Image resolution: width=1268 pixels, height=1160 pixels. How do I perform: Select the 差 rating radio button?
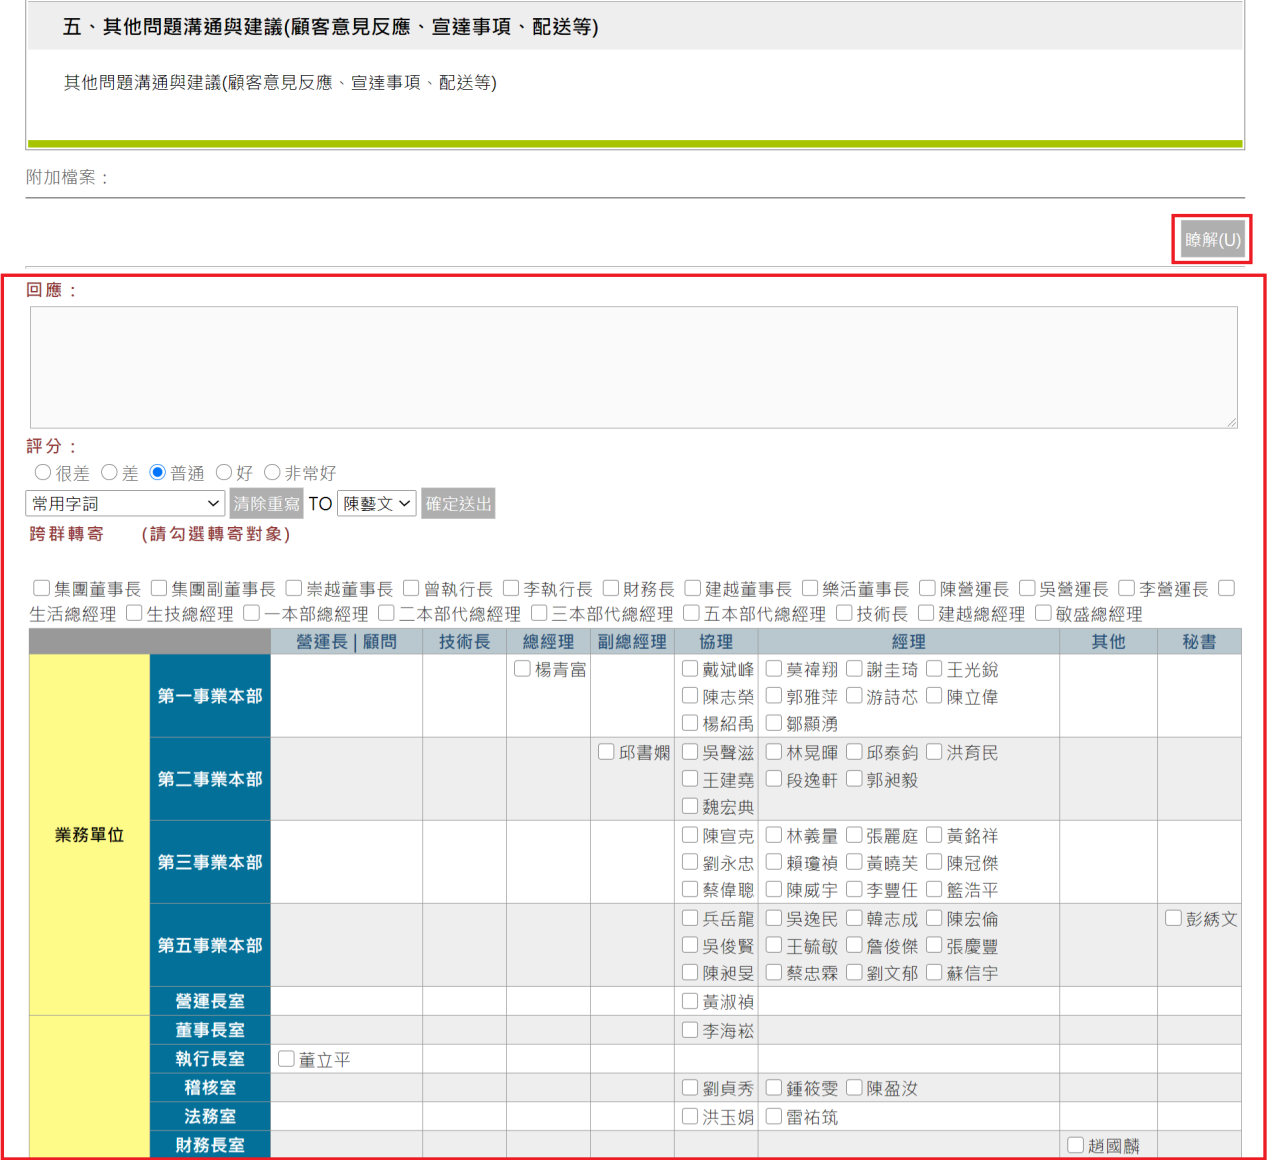109,472
